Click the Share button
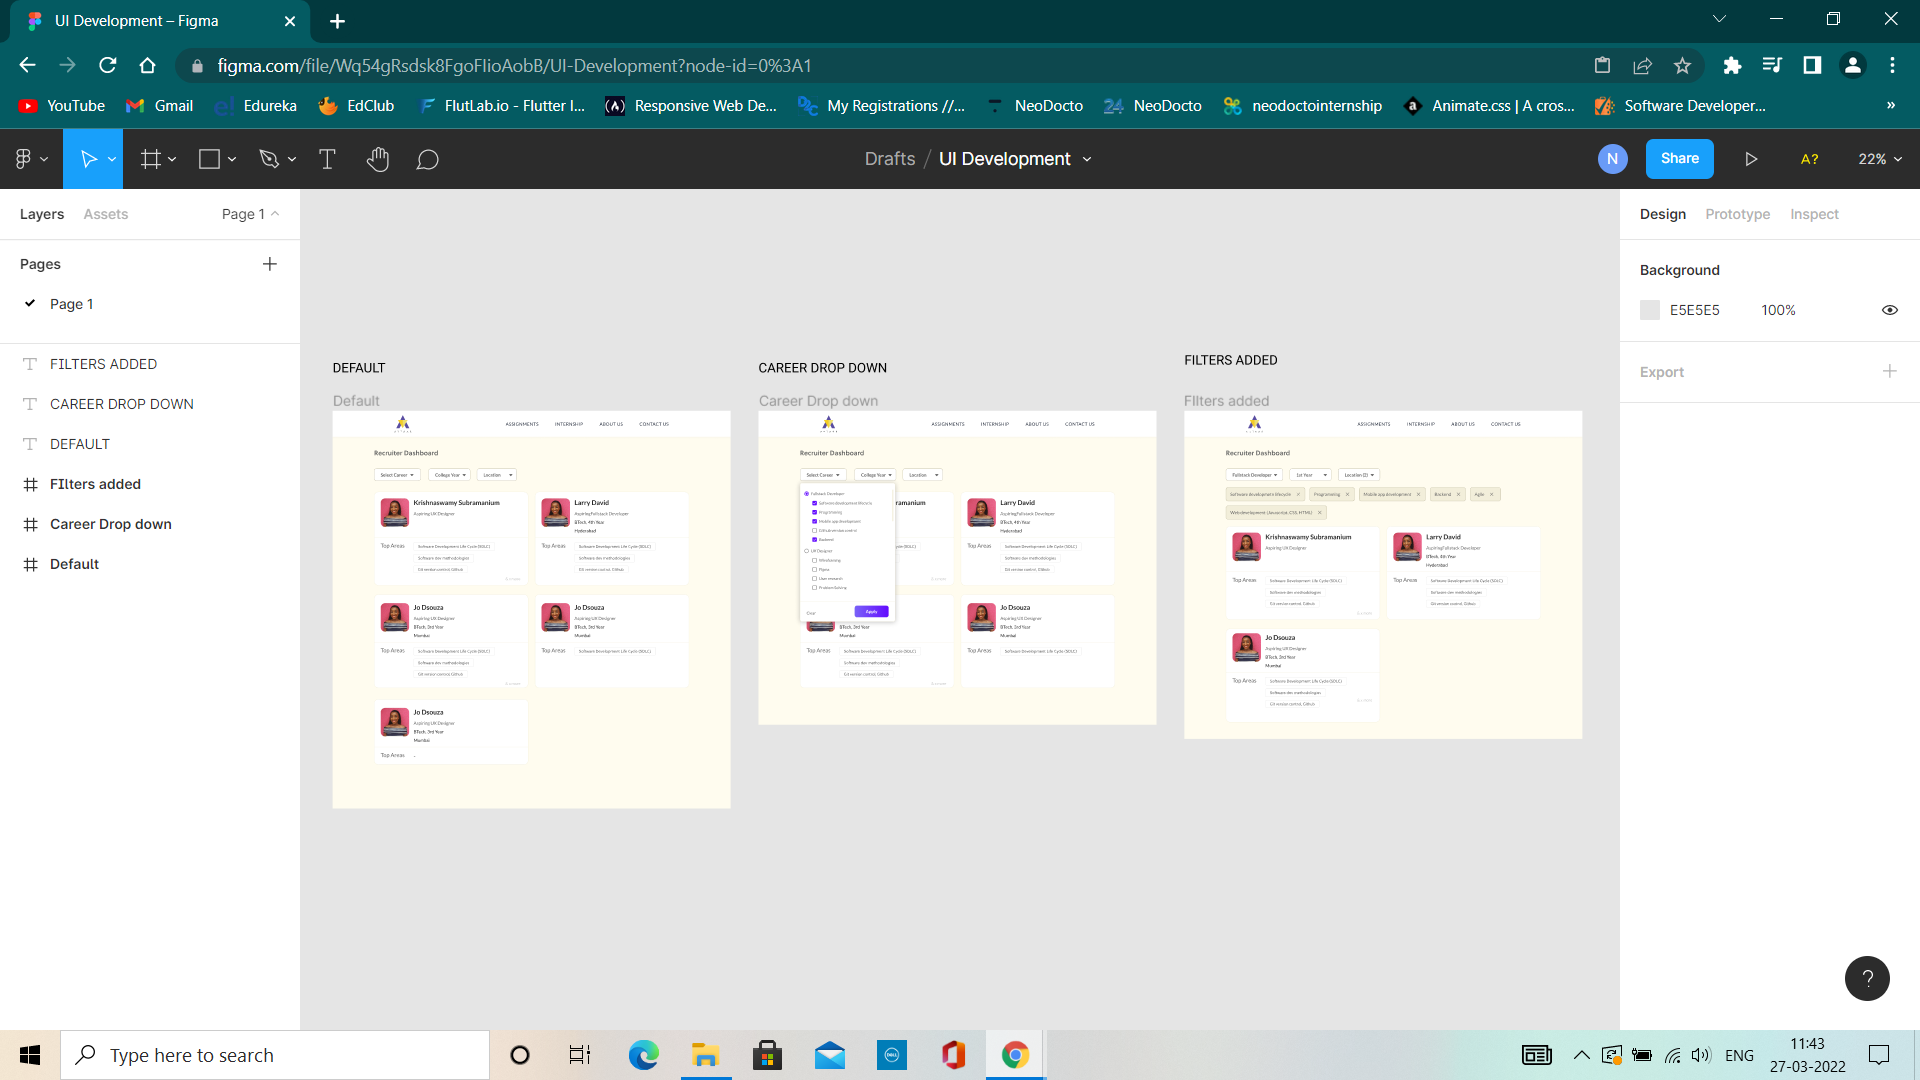1920x1080 pixels. click(x=1679, y=159)
